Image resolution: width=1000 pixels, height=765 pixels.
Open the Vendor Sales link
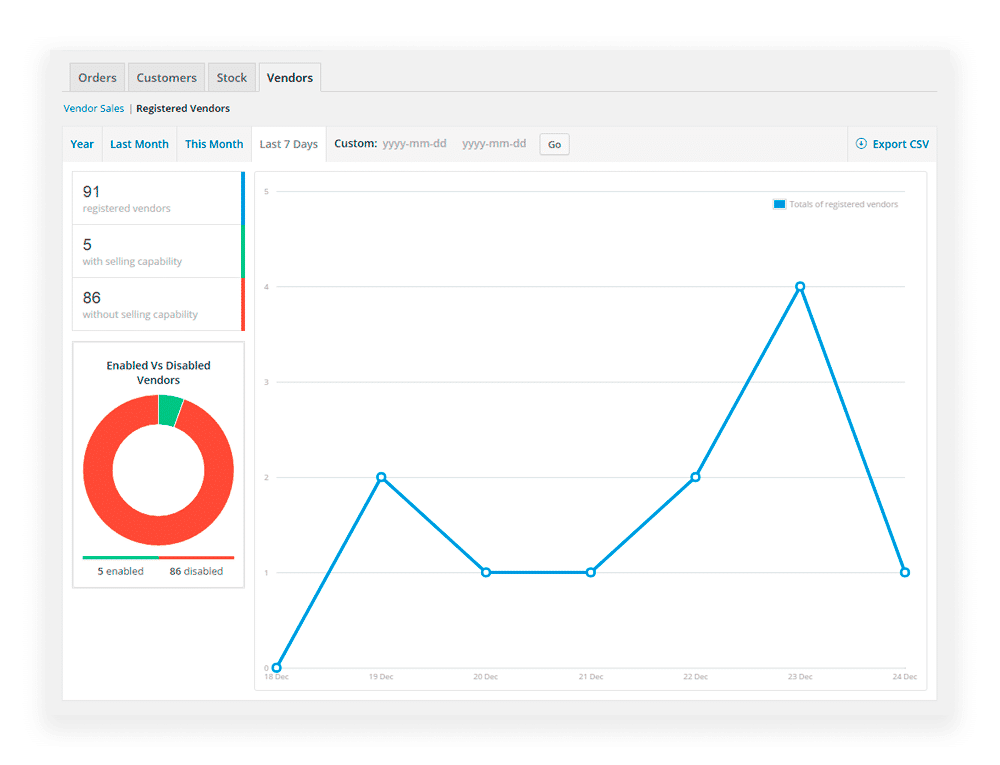tap(94, 108)
